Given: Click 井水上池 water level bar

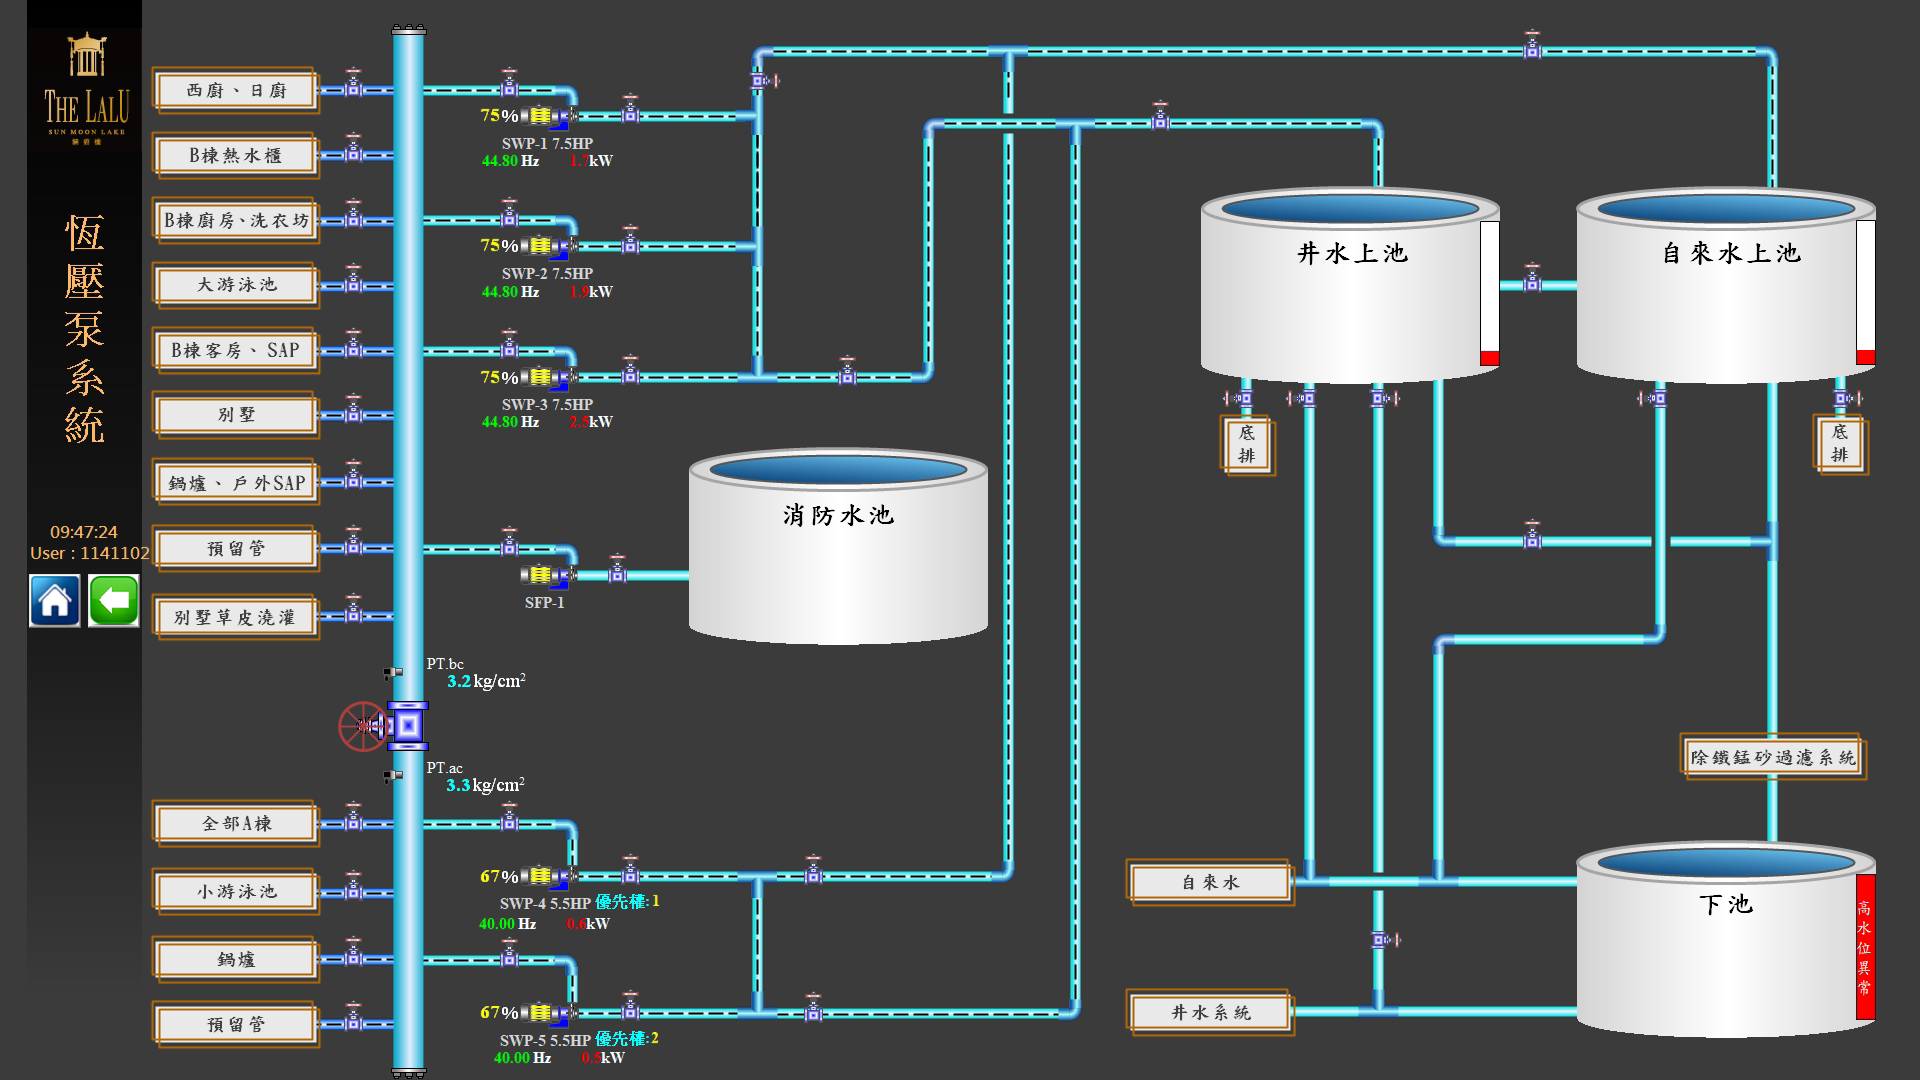Looking at the screenshot, I should (1489, 293).
